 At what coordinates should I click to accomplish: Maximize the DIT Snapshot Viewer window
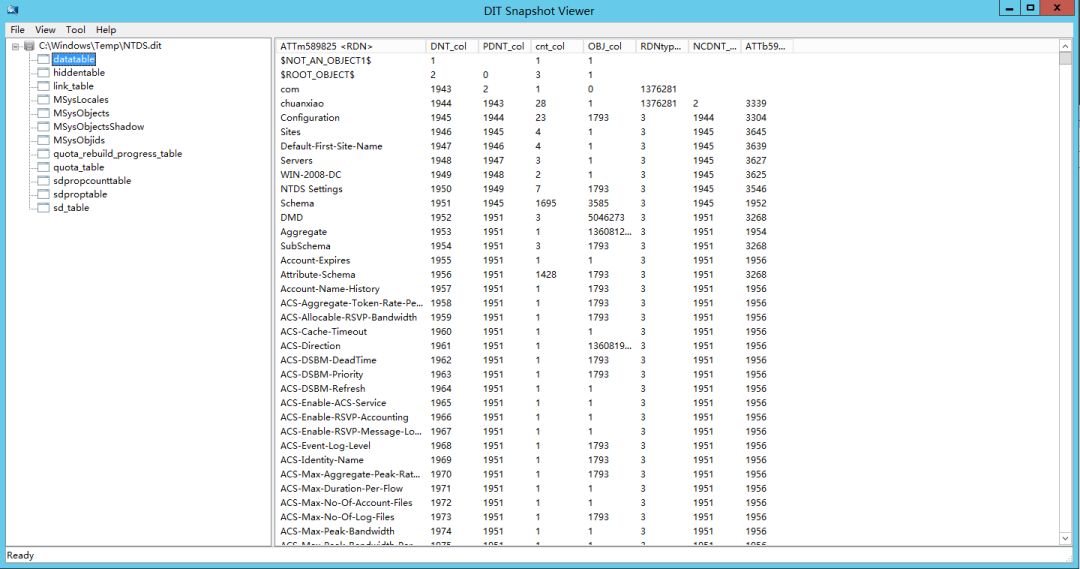[1030, 8]
